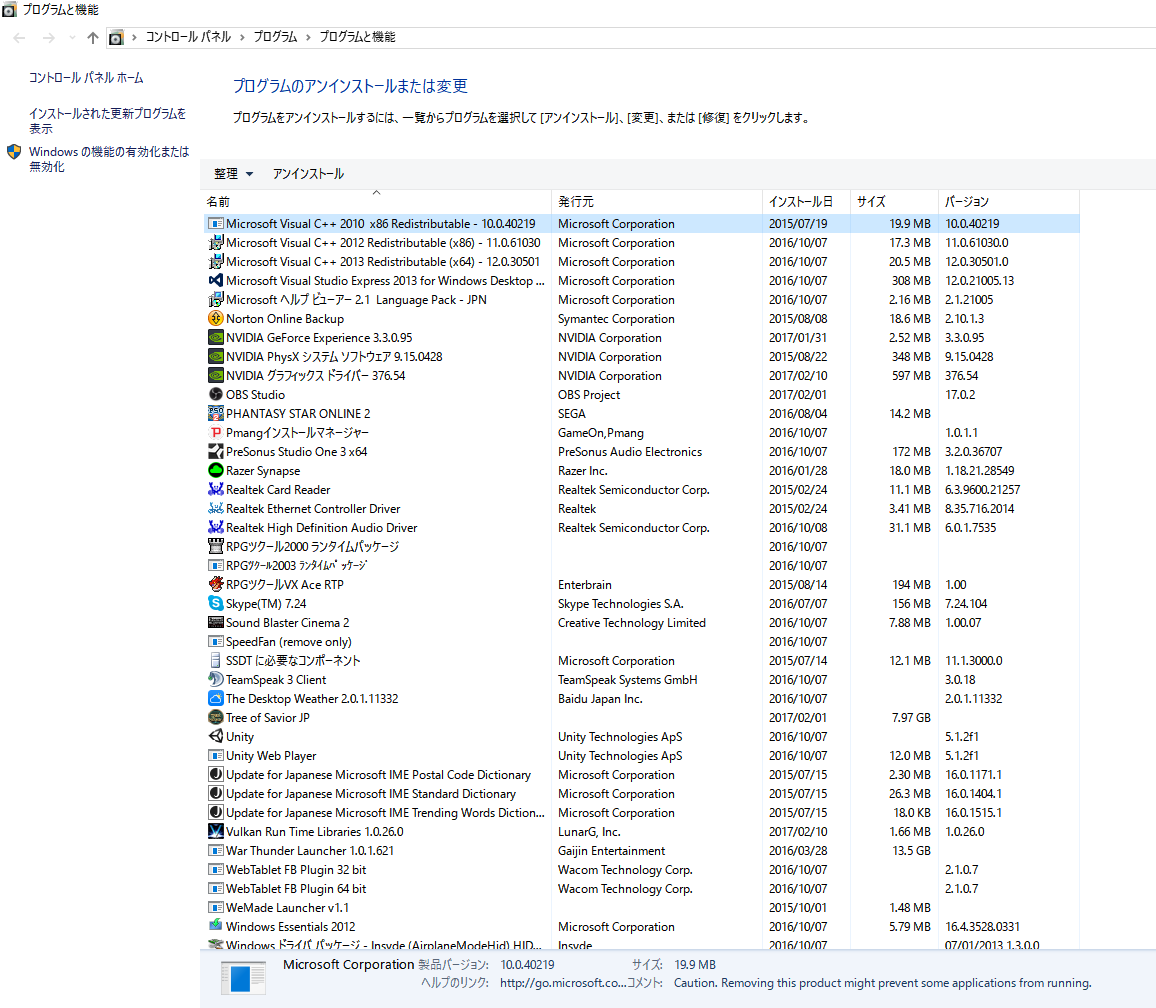Screen dimensions: 1156x1008
Task: Click the Visual Studio Express 2013 icon
Action: coord(215,280)
